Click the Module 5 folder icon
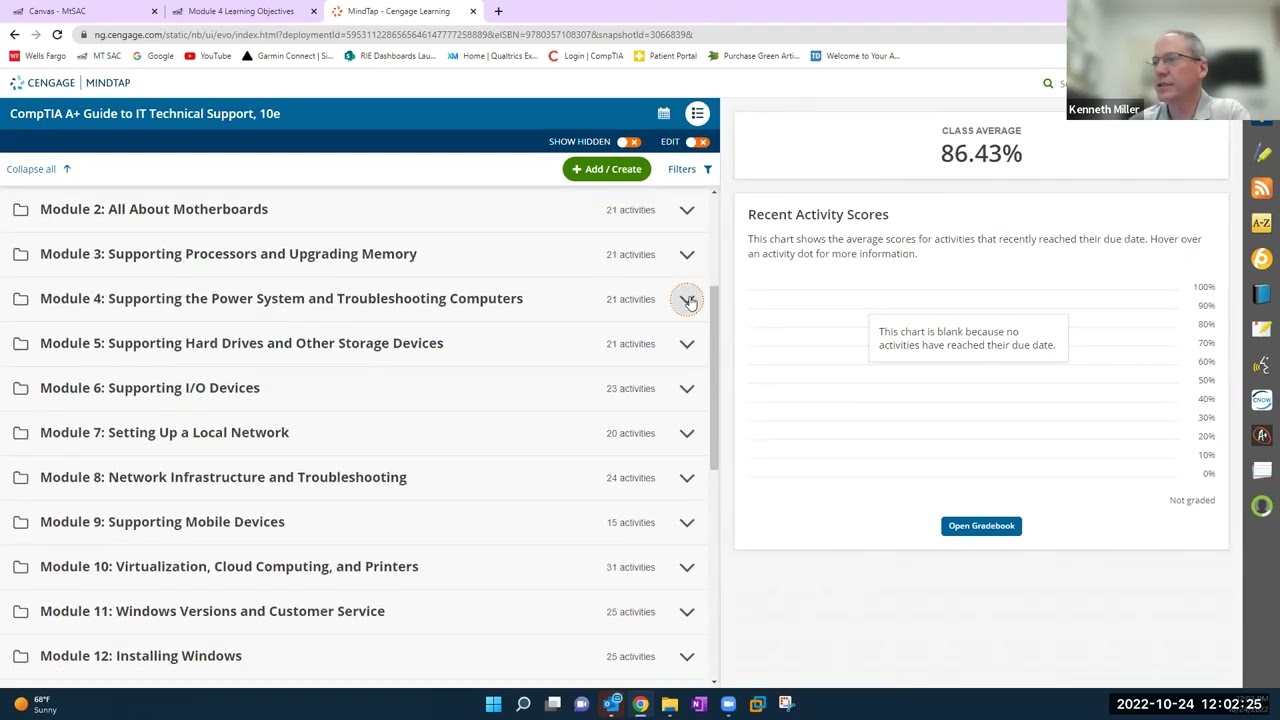 coord(20,344)
